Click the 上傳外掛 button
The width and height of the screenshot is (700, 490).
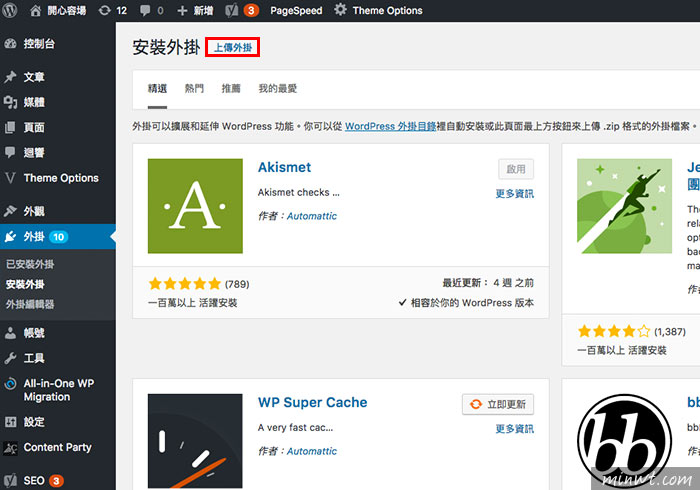click(233, 47)
